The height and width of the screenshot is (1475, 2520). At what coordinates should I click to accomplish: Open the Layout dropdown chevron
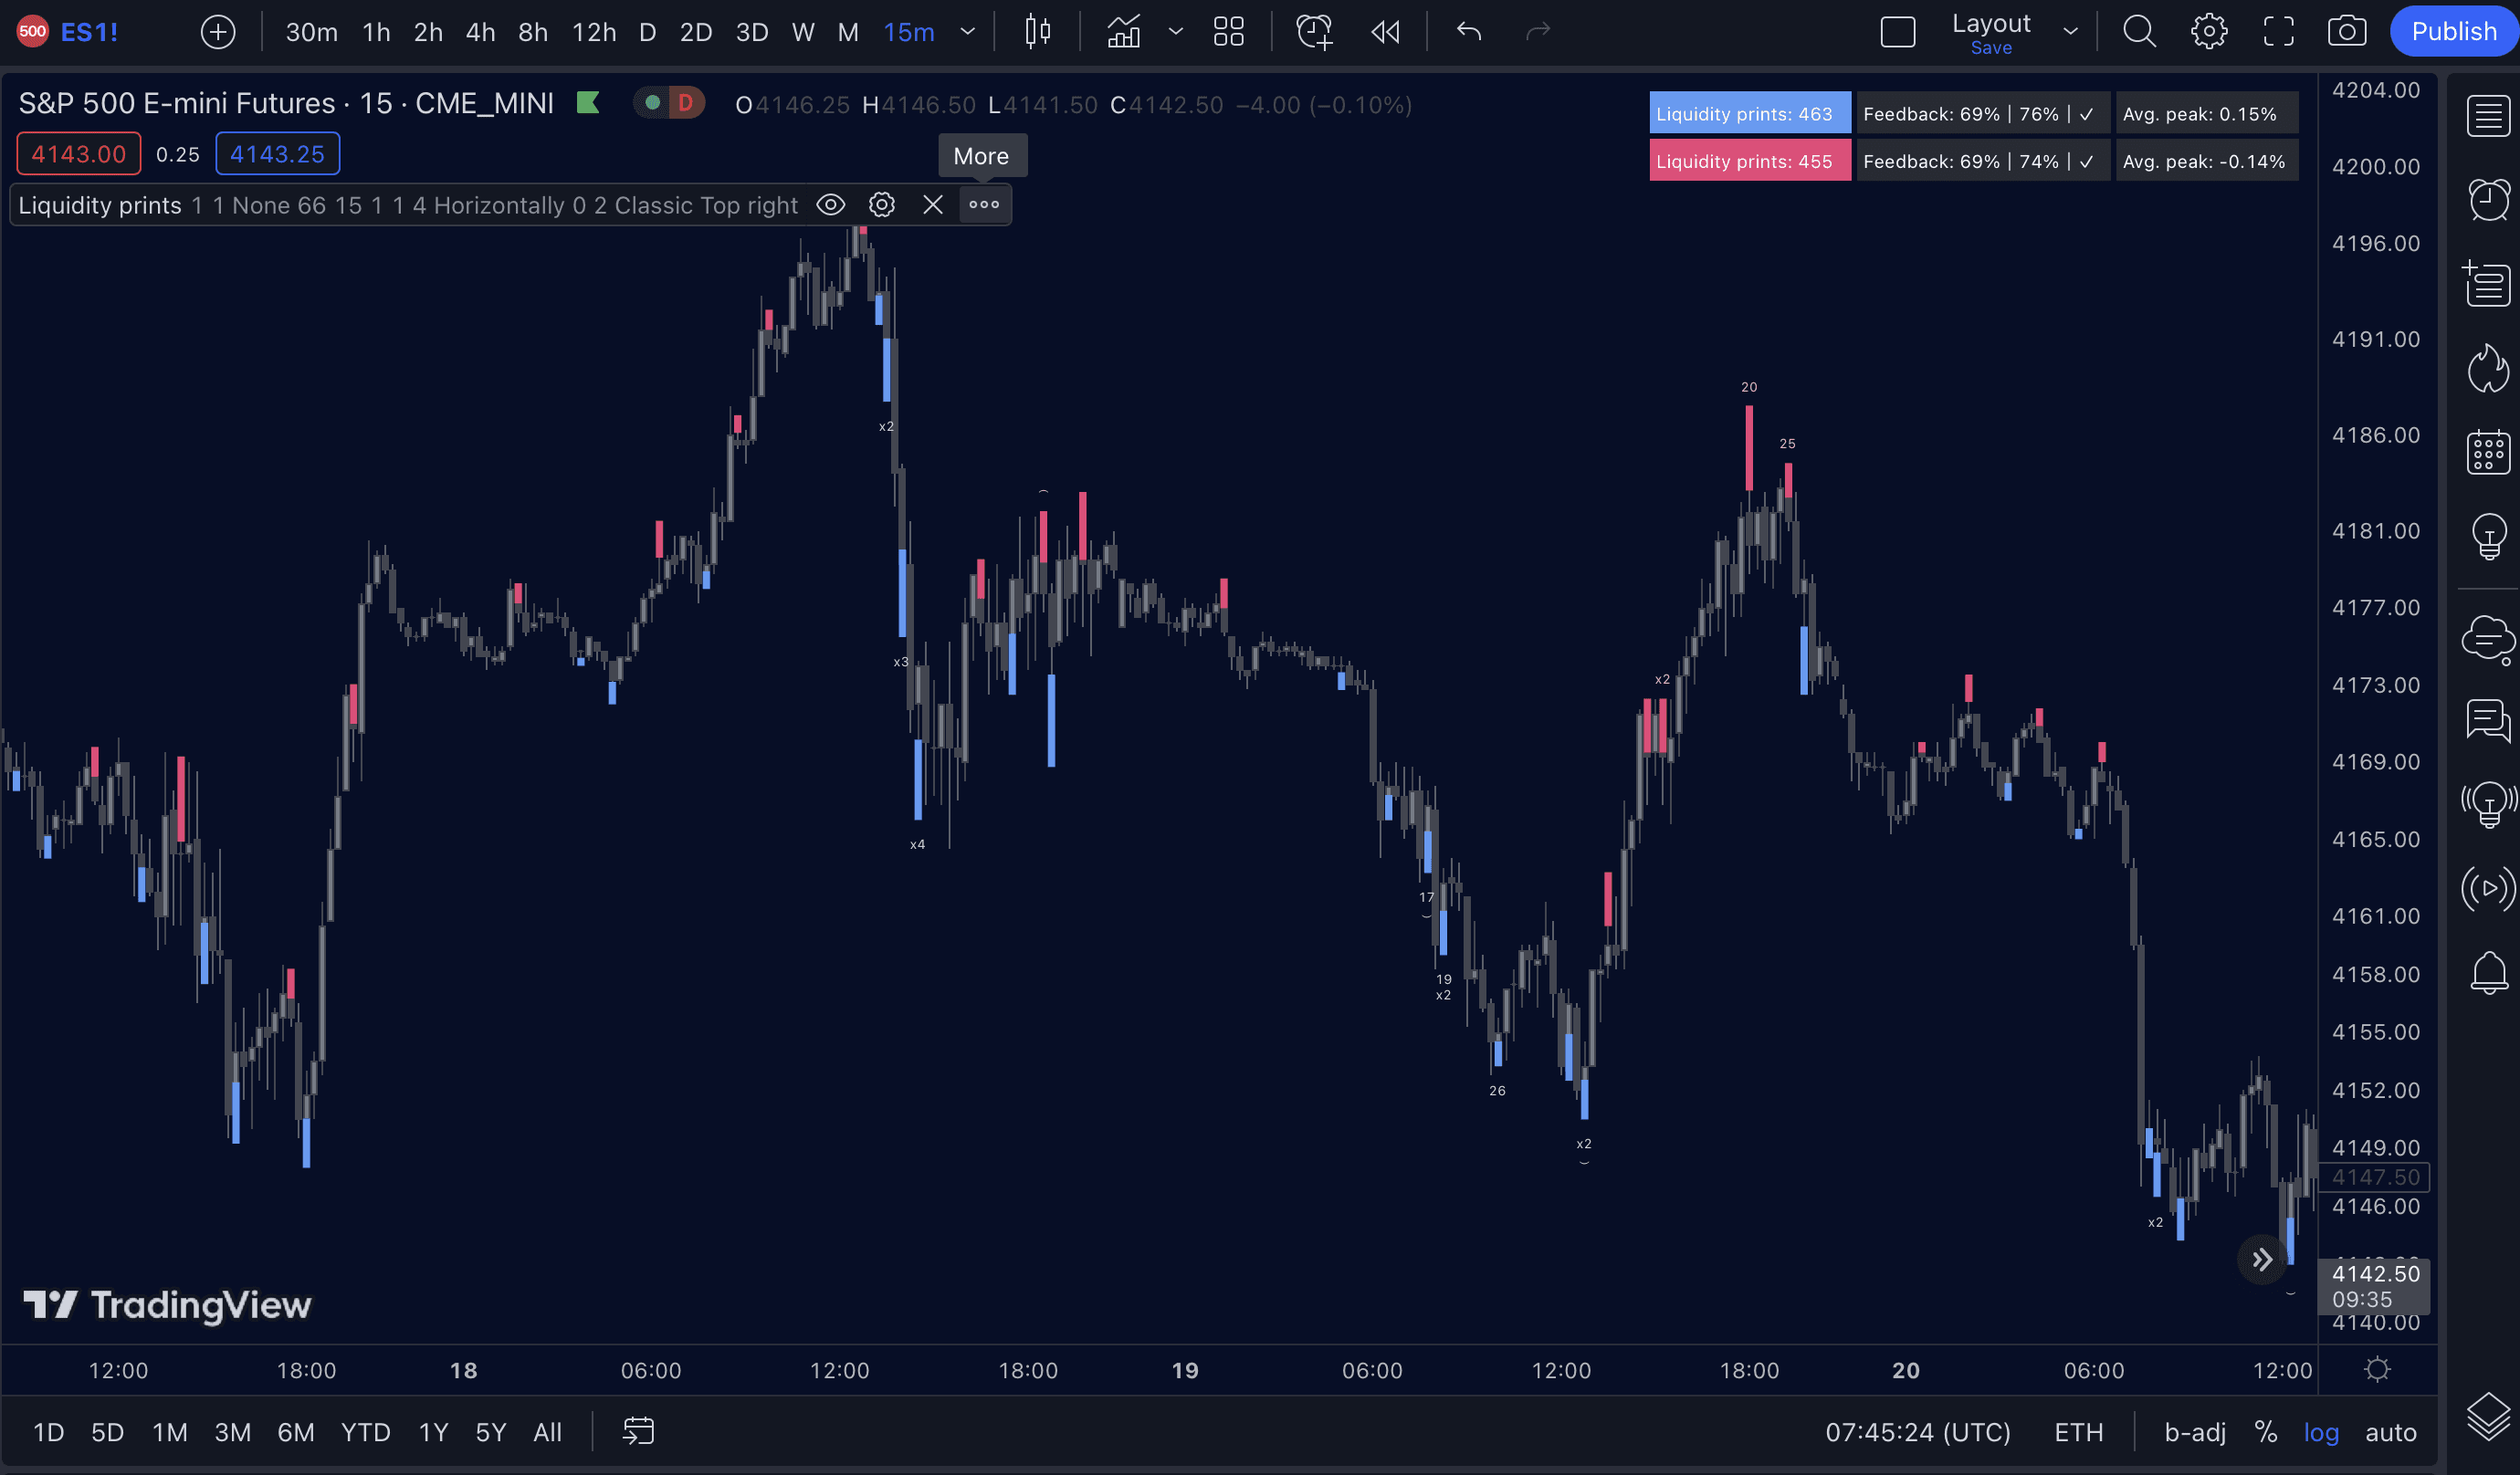2070,32
